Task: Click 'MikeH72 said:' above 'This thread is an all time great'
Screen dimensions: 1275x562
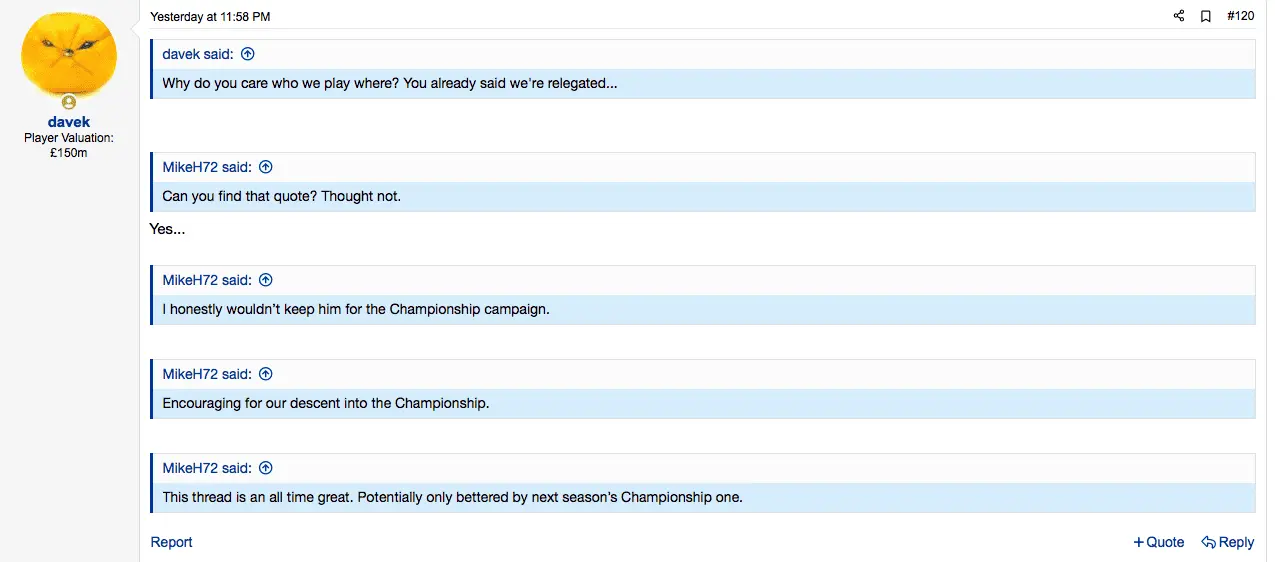Action: tap(207, 469)
